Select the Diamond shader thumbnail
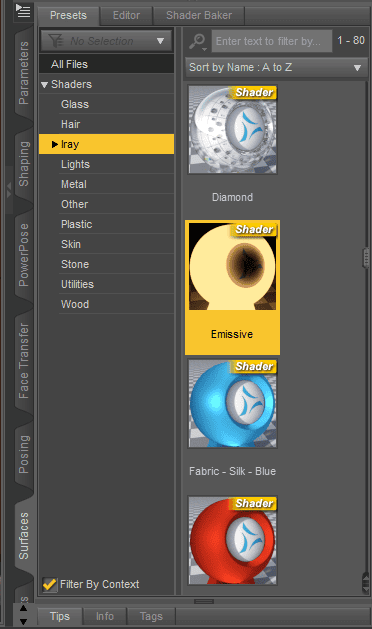This screenshot has width=372, height=629. point(232,130)
